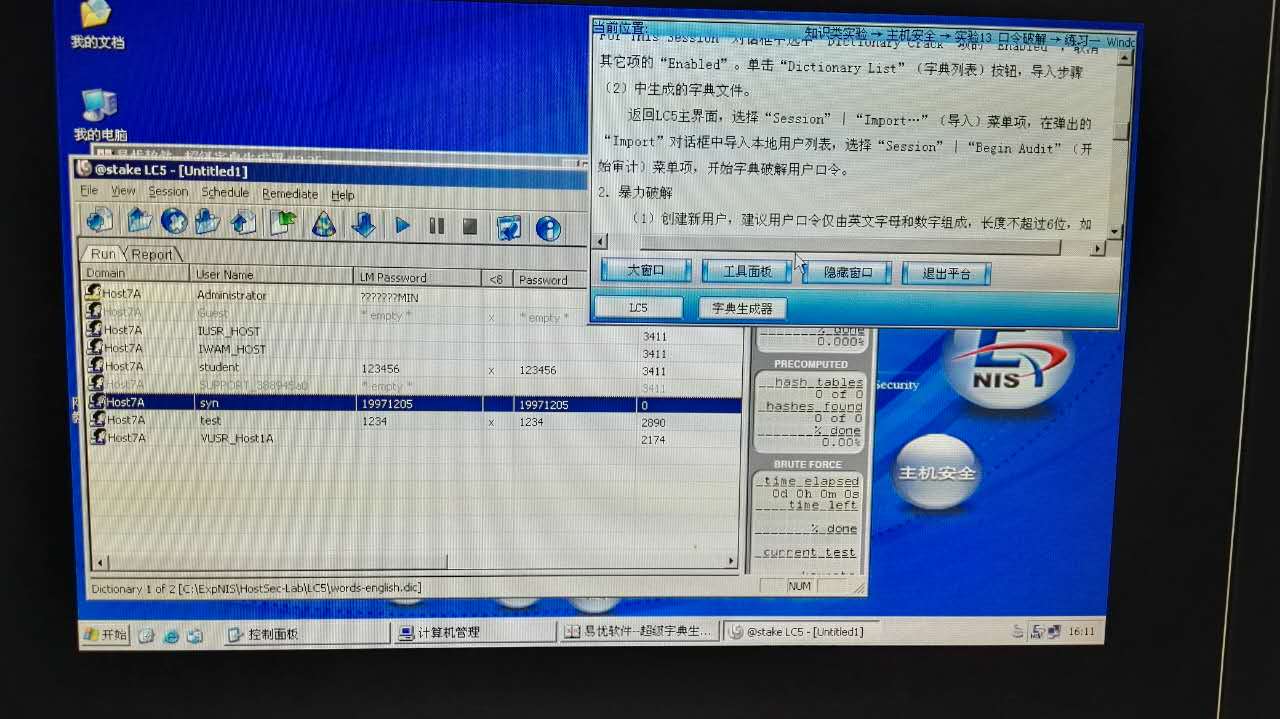This screenshot has height=719, width=1280.
Task: Click right arrow of instruction window horizontal scrollbar
Action: click(x=1097, y=248)
